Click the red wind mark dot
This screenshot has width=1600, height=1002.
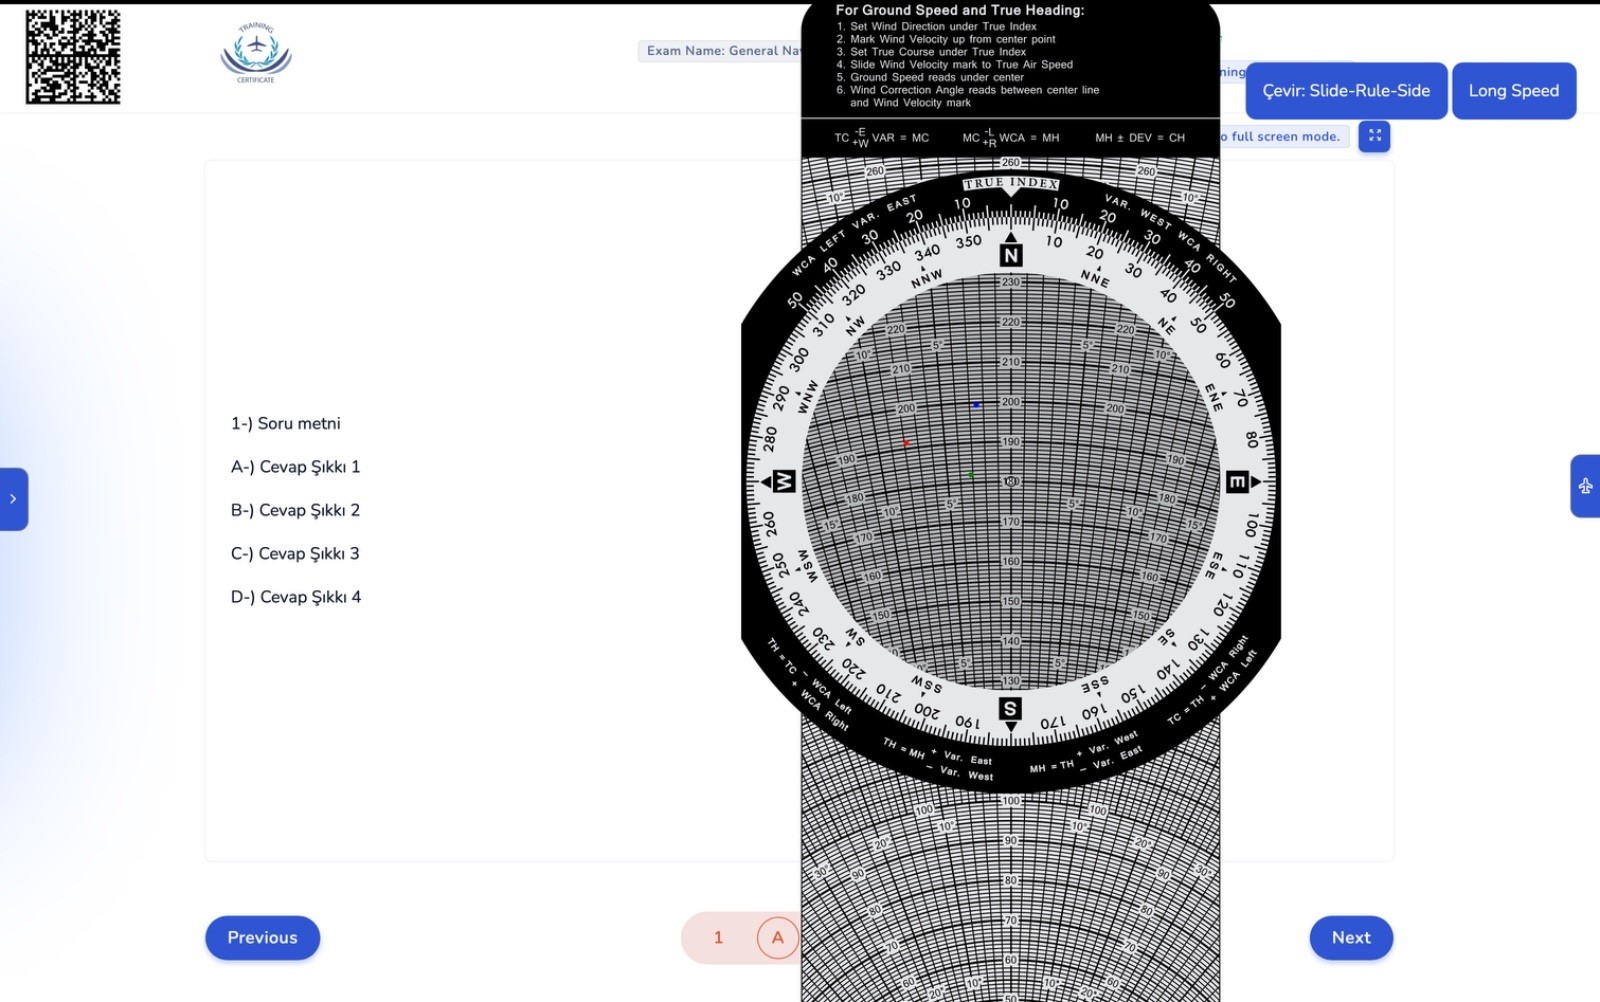click(906, 443)
